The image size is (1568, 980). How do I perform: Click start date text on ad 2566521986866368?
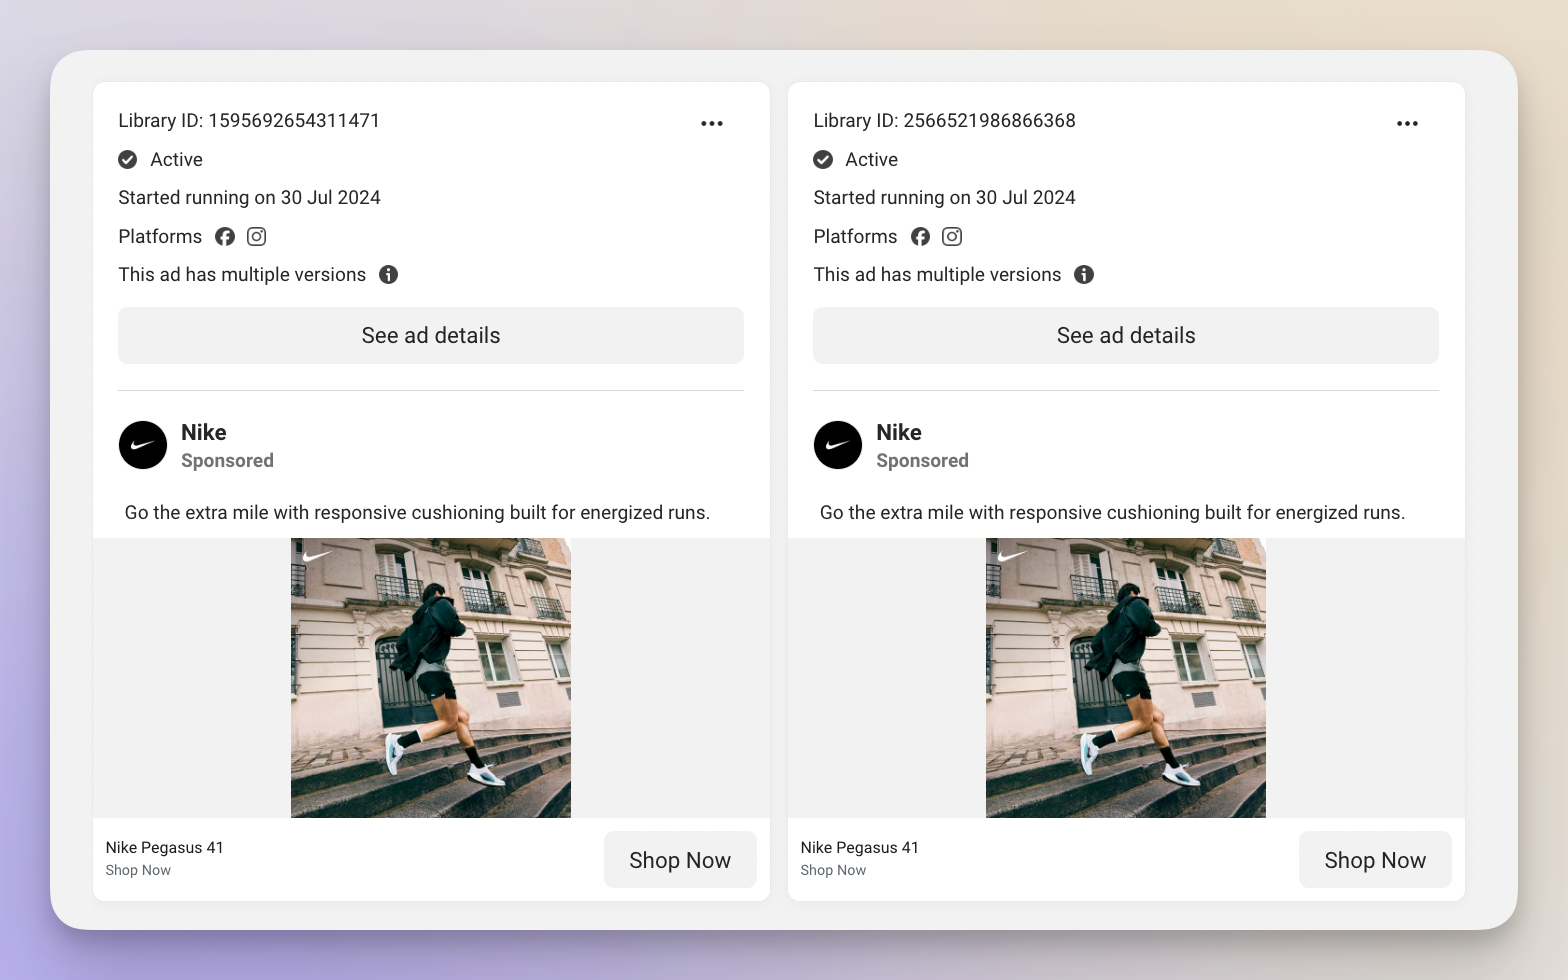click(945, 198)
